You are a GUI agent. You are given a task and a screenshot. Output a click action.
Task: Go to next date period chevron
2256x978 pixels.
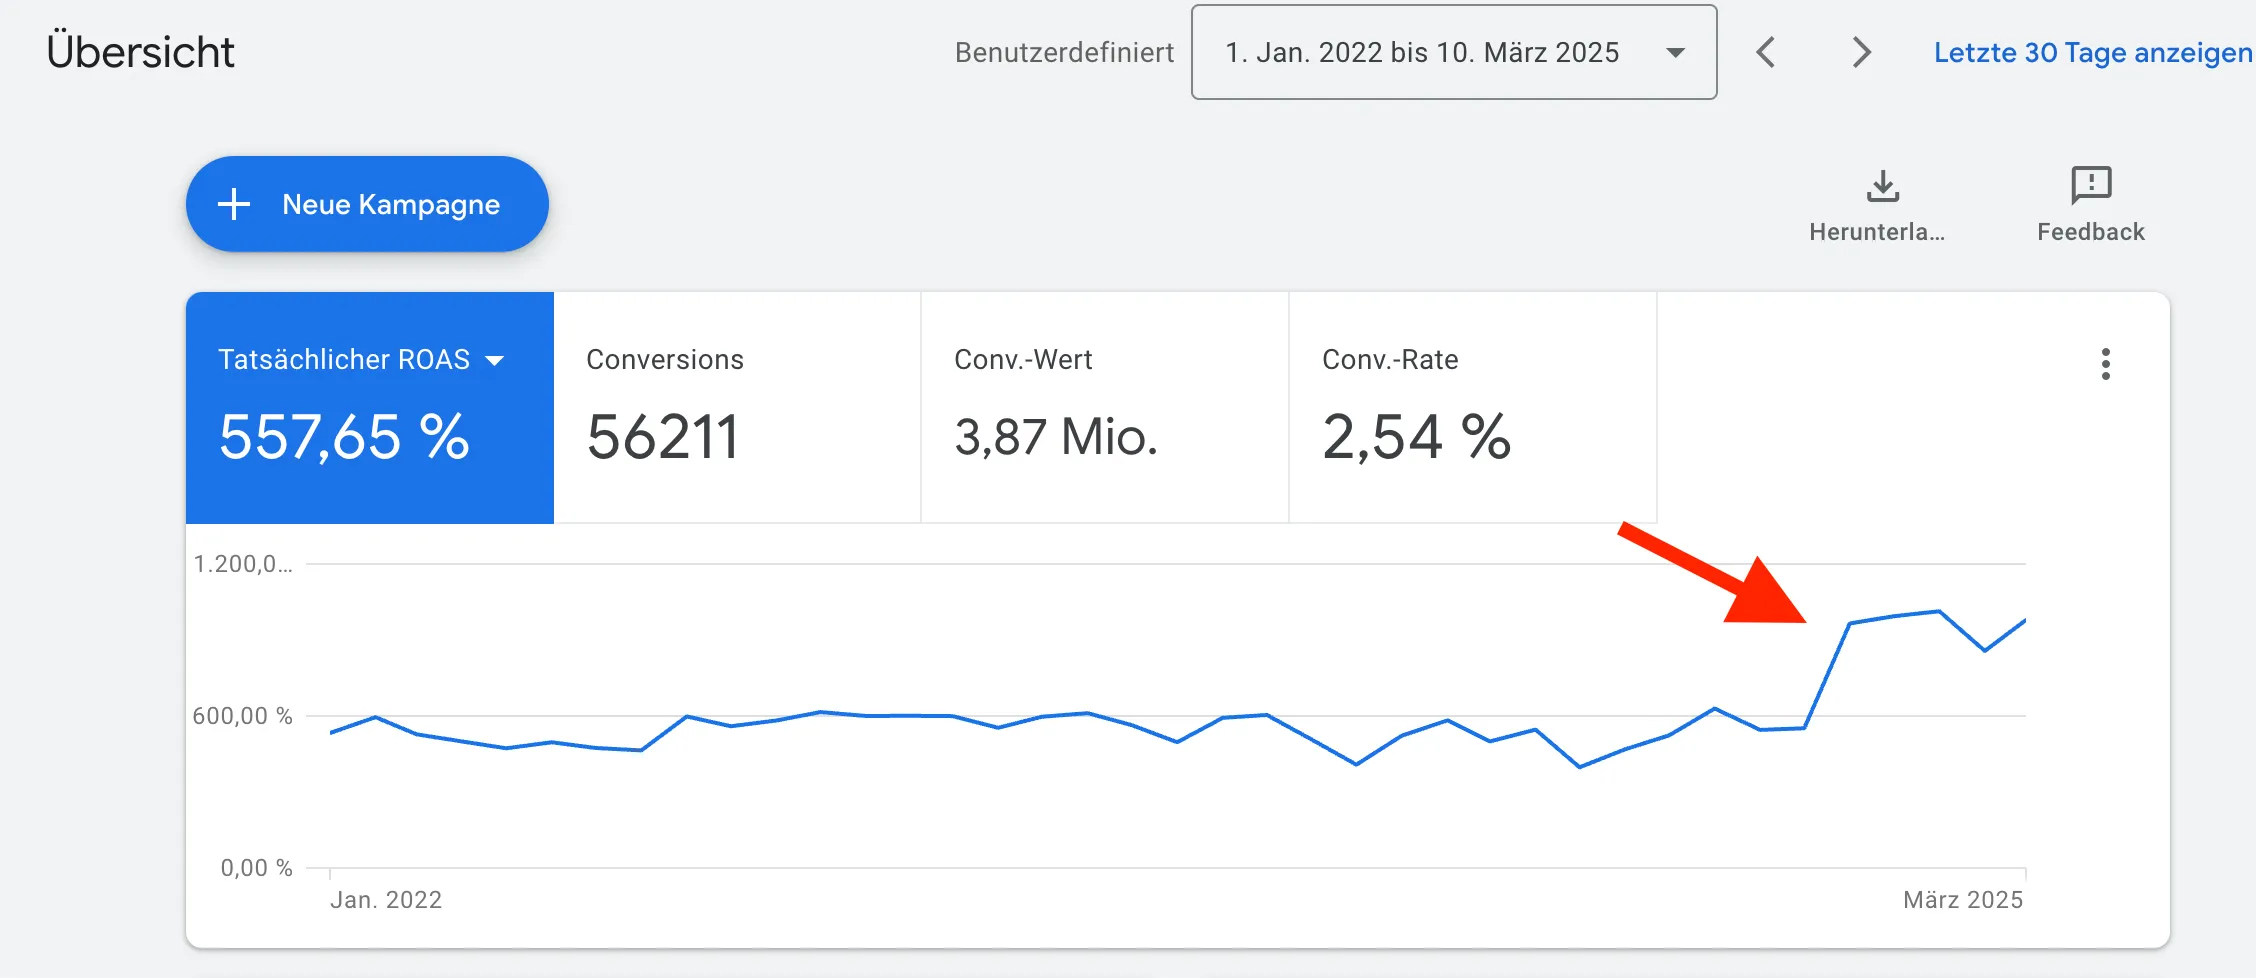coord(1860,52)
